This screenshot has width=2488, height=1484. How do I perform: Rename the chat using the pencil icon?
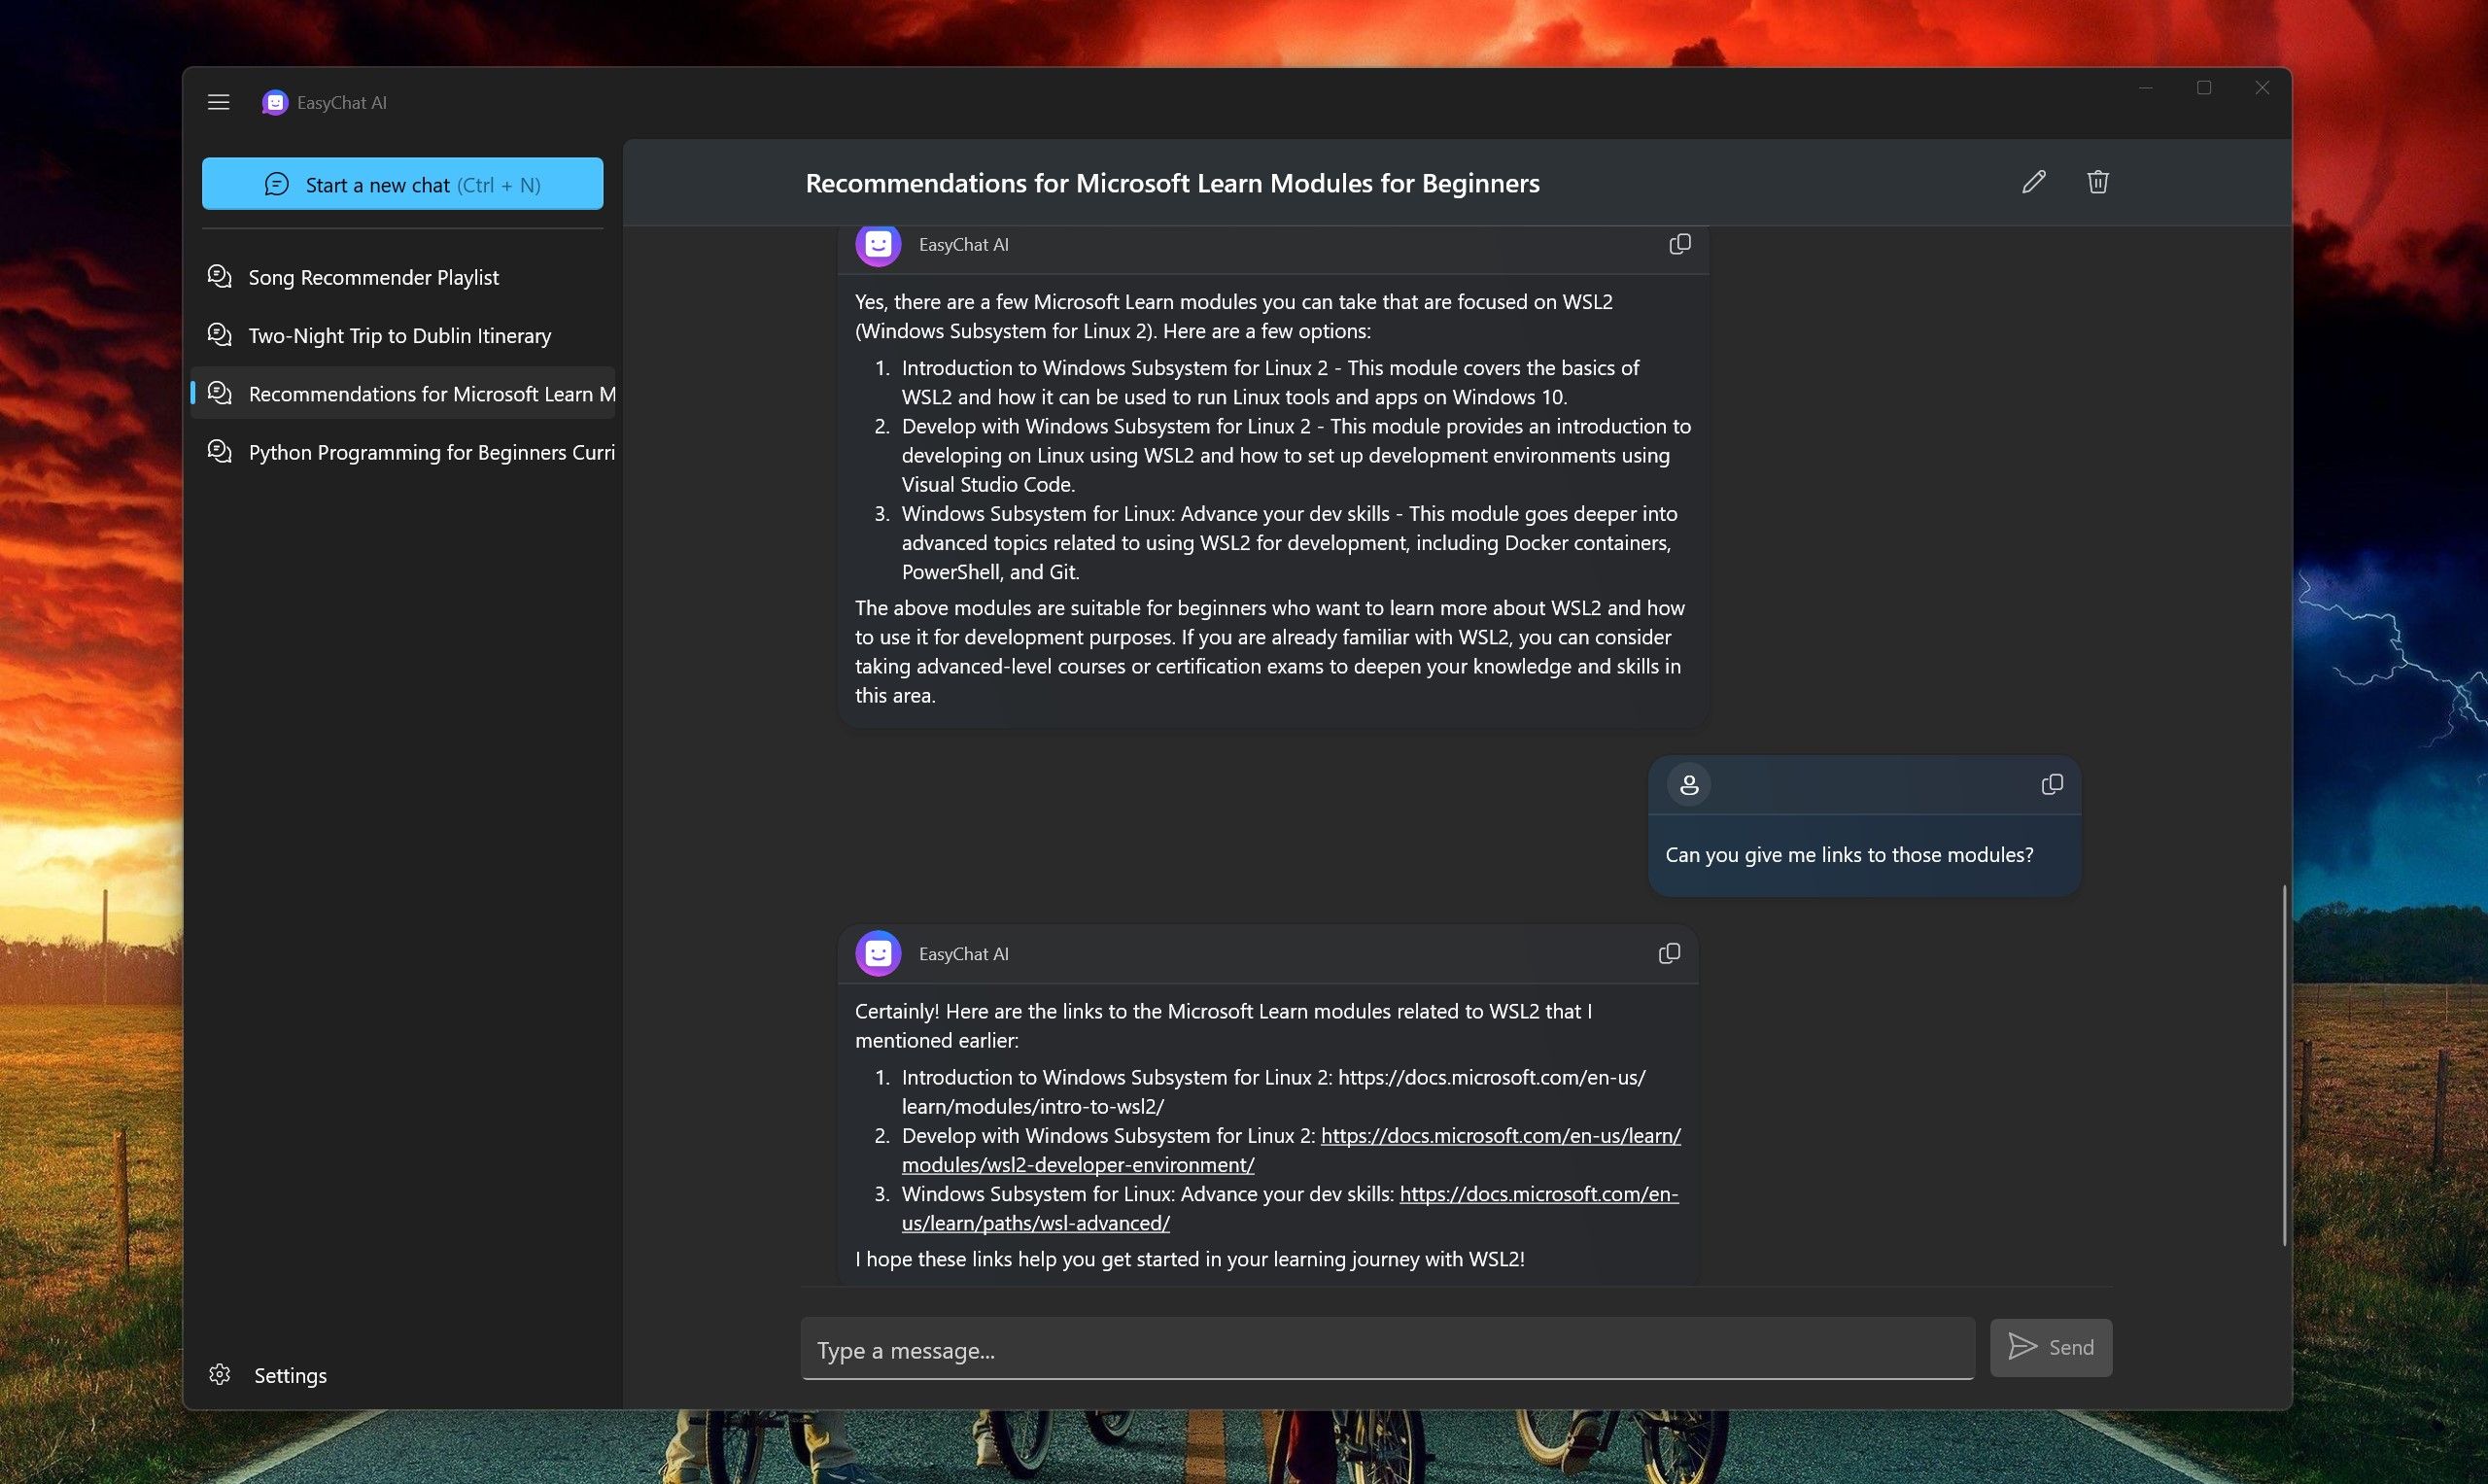click(x=2033, y=182)
